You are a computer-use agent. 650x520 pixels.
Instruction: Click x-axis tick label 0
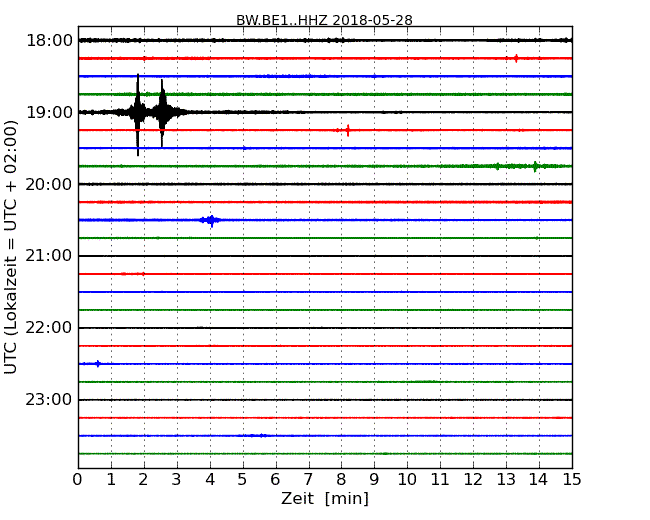click(x=78, y=480)
